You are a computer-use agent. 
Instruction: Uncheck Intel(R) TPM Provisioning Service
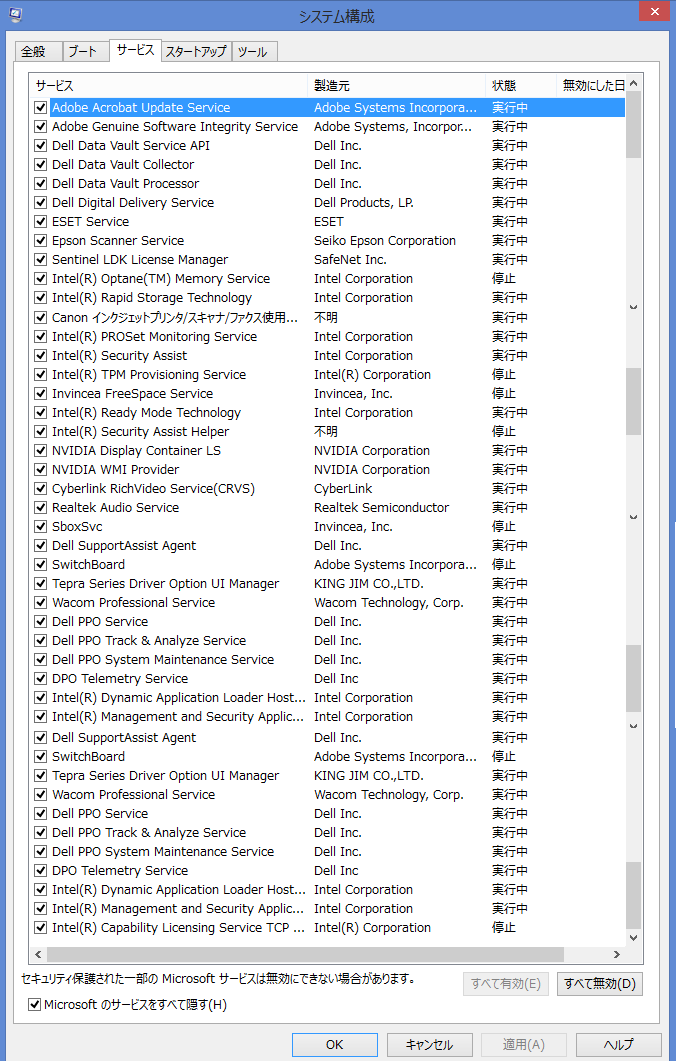coord(41,375)
